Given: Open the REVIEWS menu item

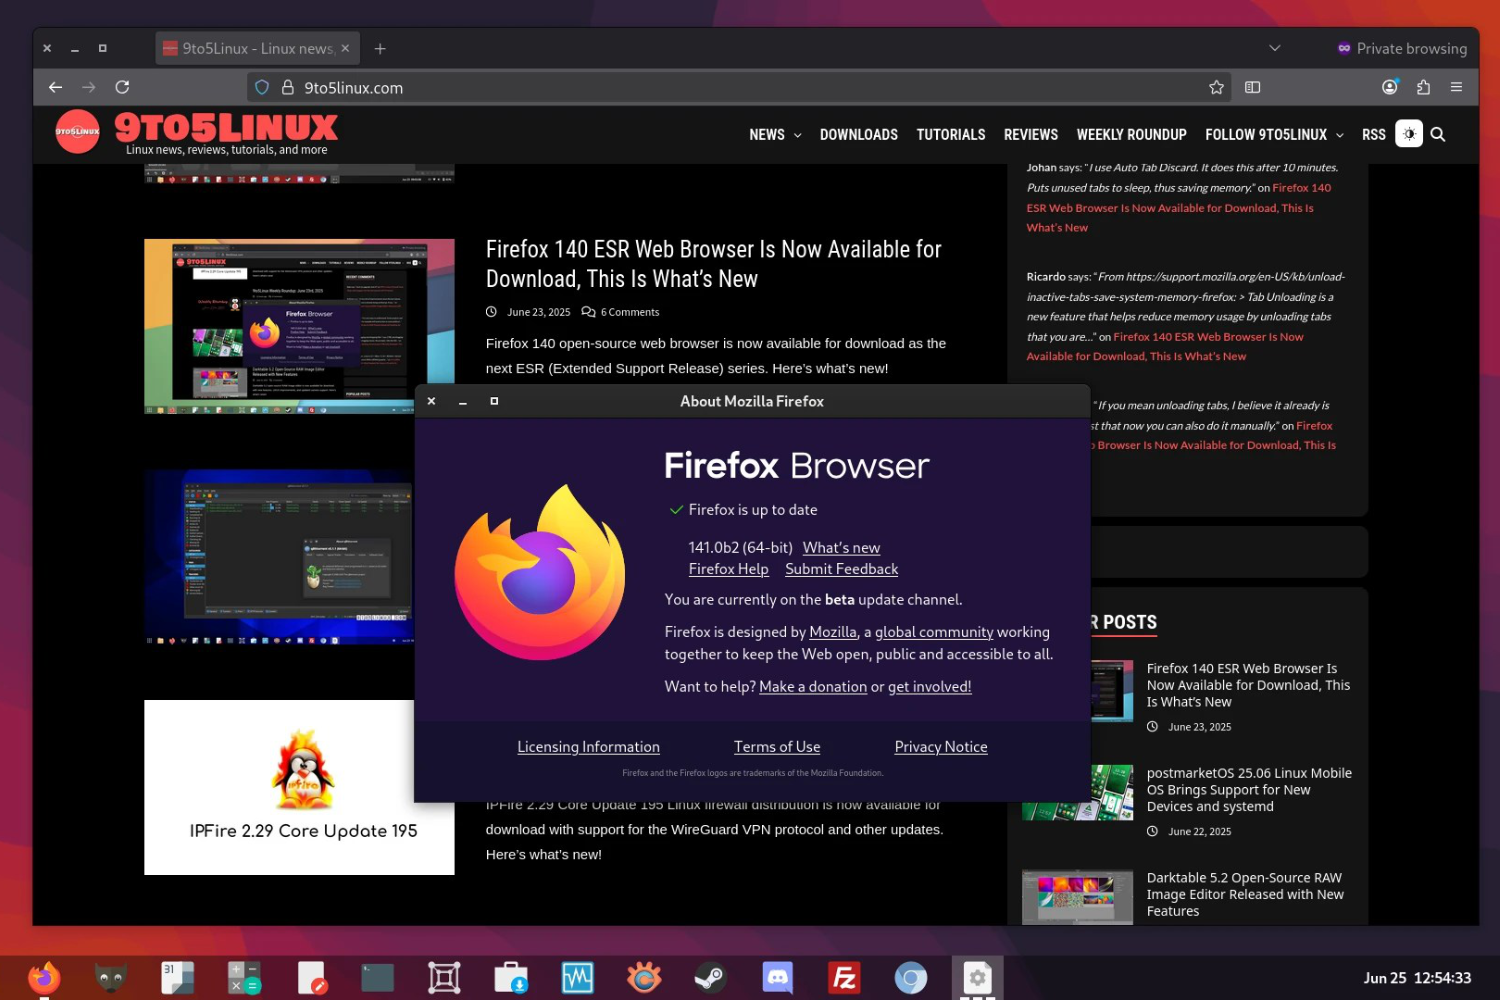Looking at the screenshot, I should coord(1031,135).
